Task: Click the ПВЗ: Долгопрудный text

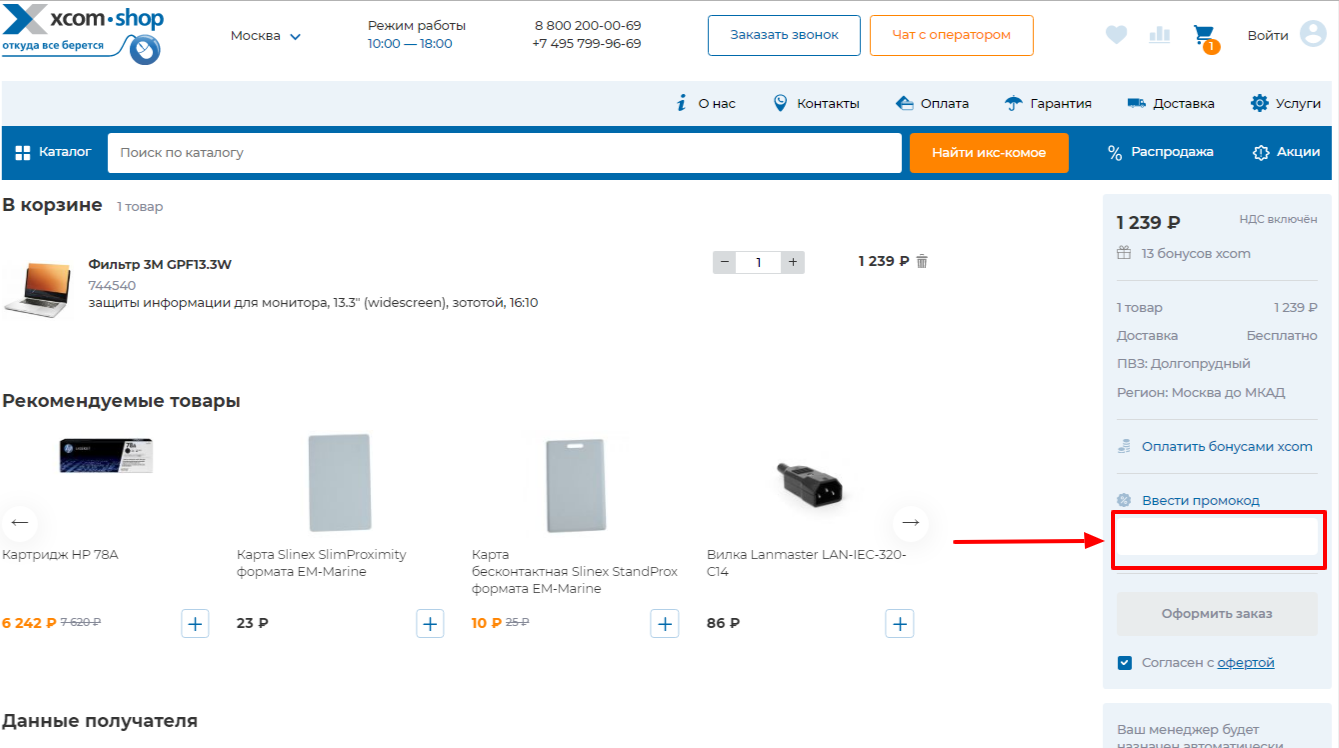Action: (1183, 364)
